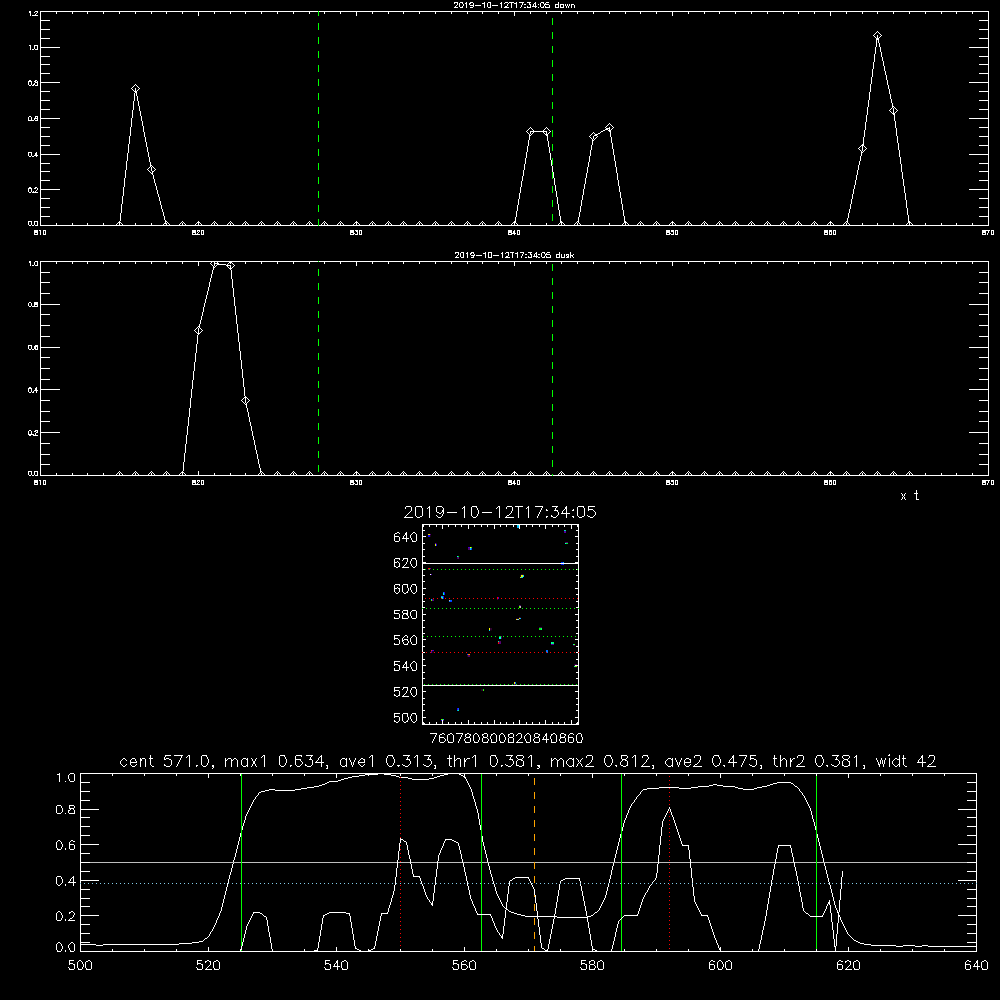
Task: Click the solid horizontal 0.5 line in bottom plot
Action: [529, 862]
